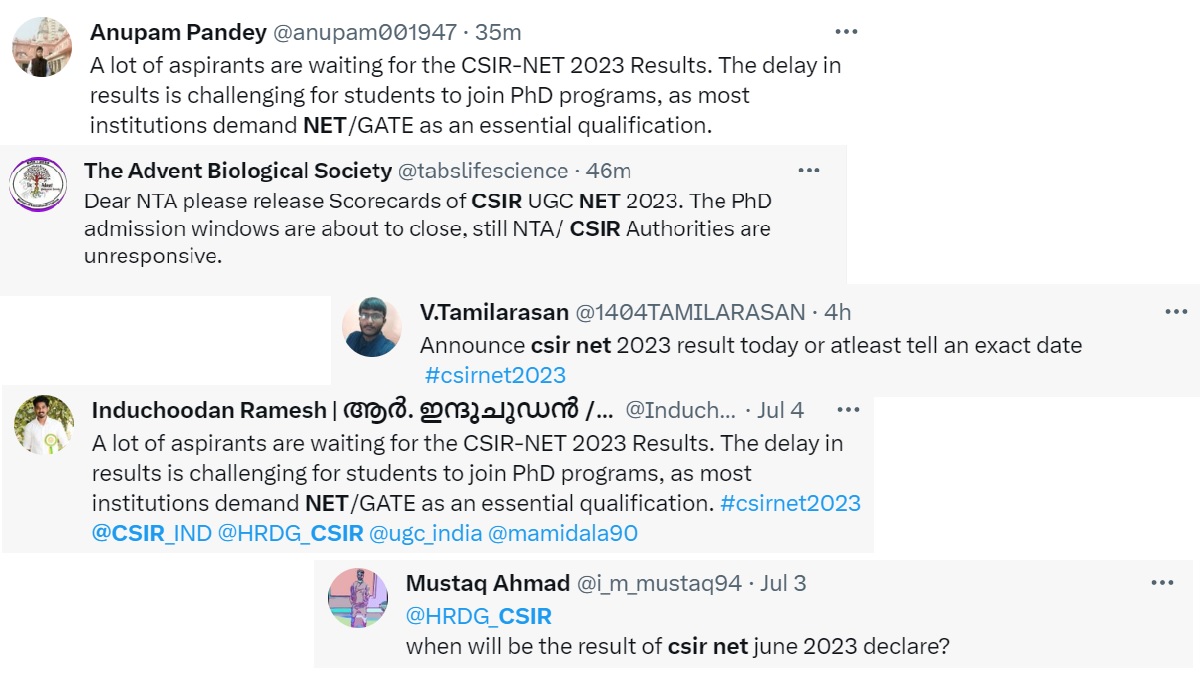Show more options for Induchoodan Ramesh's tweet
Viewport: 1200px width, 675px height.
(x=848, y=410)
